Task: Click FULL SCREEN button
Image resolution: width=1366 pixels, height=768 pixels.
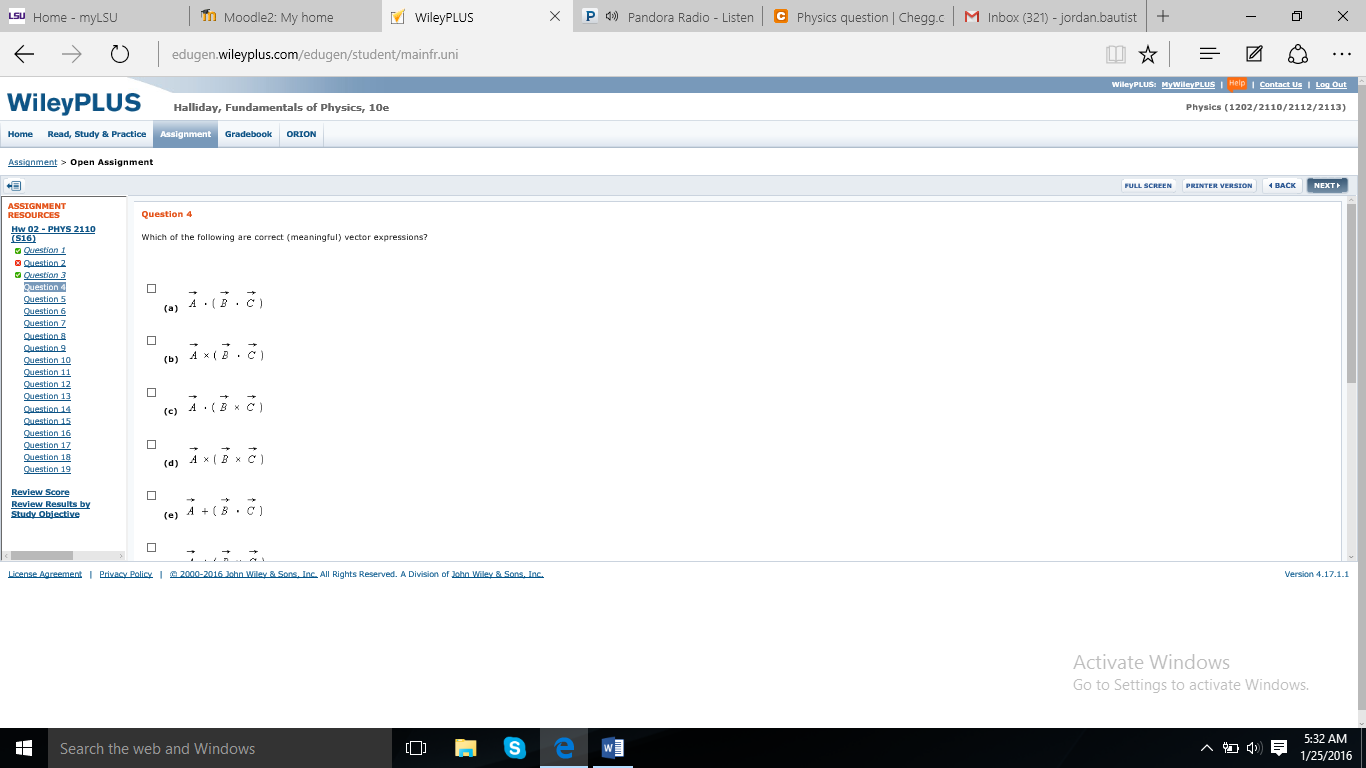Action: pos(1148,186)
